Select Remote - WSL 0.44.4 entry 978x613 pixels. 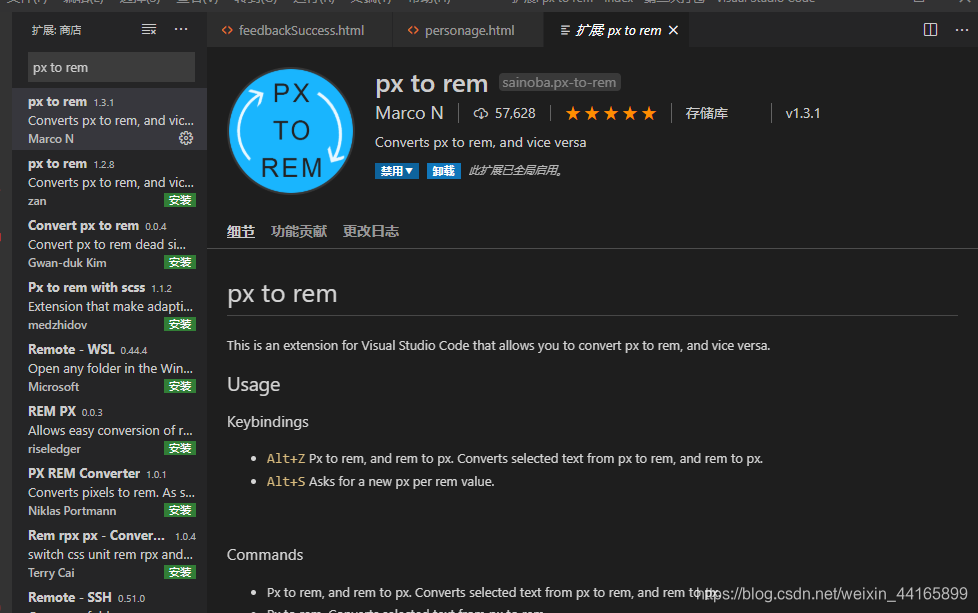click(x=110, y=367)
